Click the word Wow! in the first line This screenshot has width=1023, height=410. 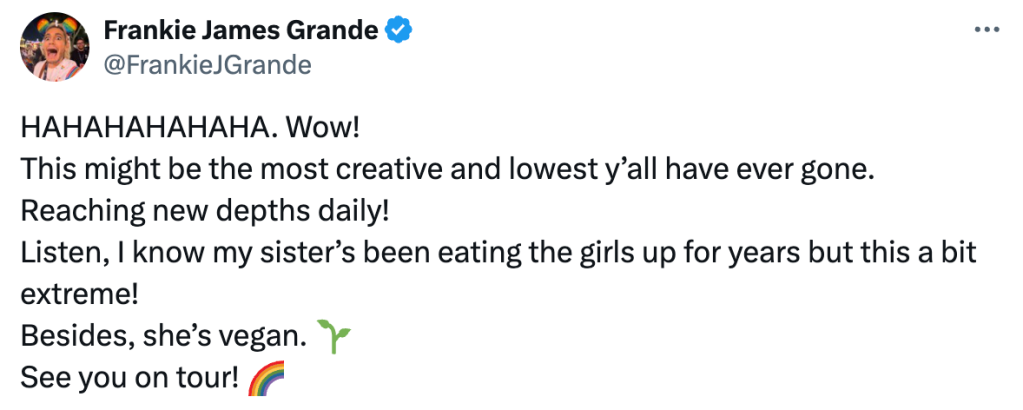point(321,129)
